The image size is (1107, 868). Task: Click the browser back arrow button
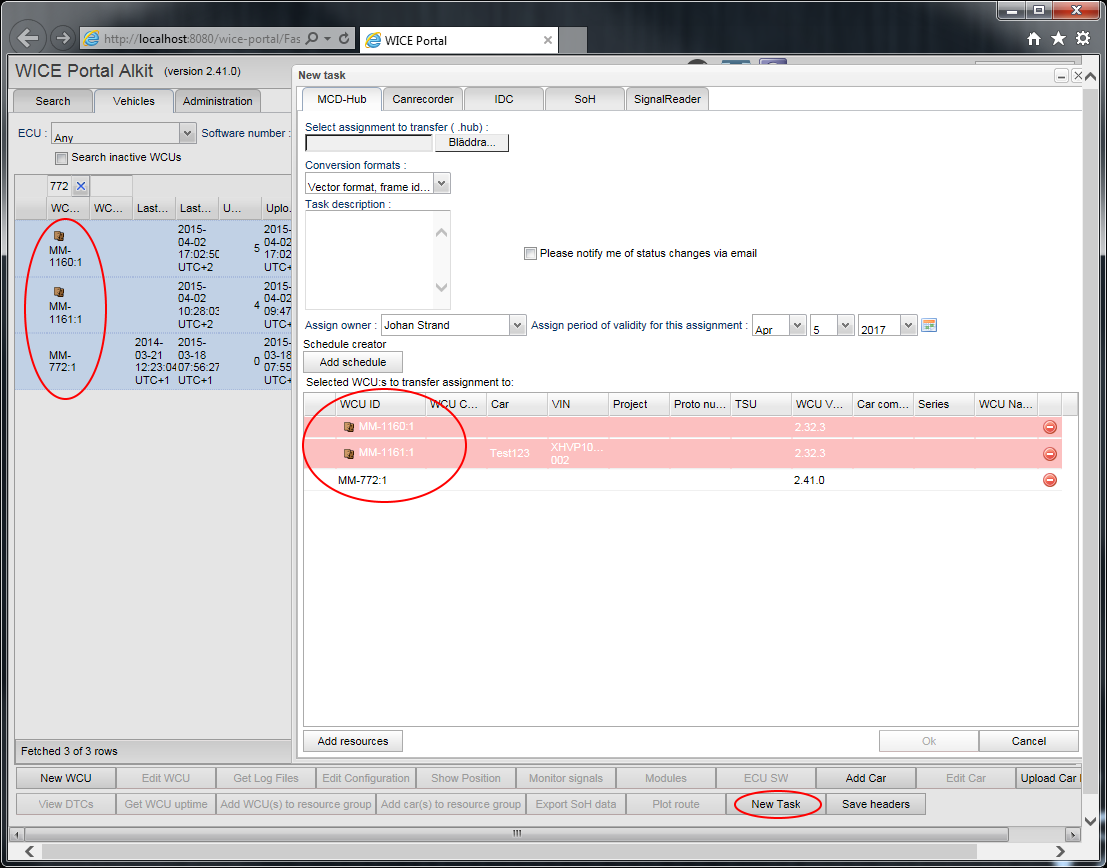[x=29, y=39]
